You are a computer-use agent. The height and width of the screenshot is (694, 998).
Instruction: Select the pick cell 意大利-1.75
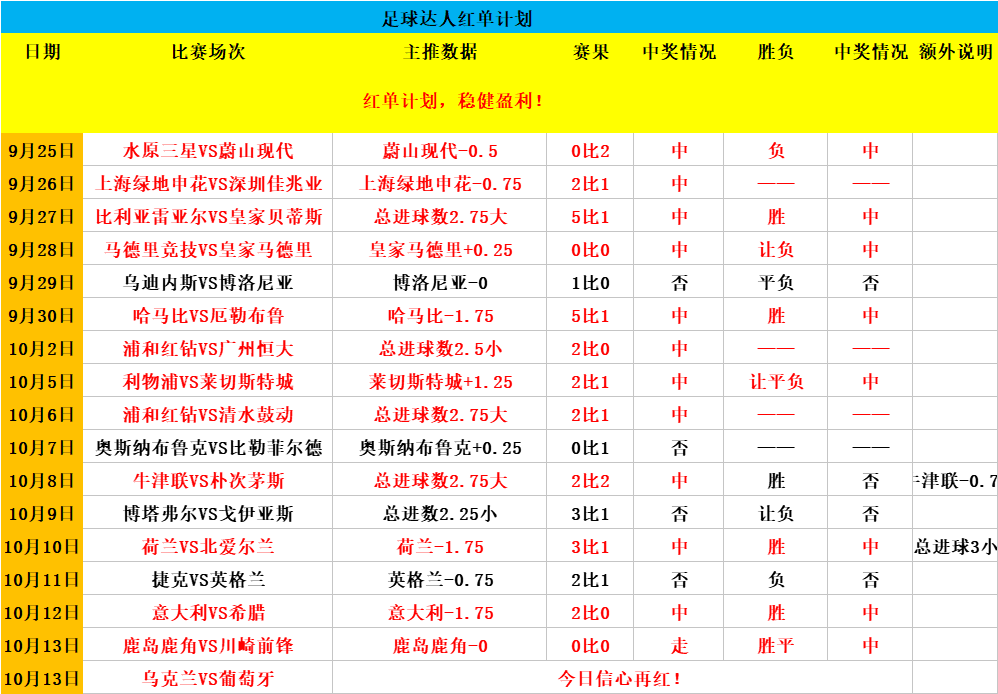pos(440,613)
